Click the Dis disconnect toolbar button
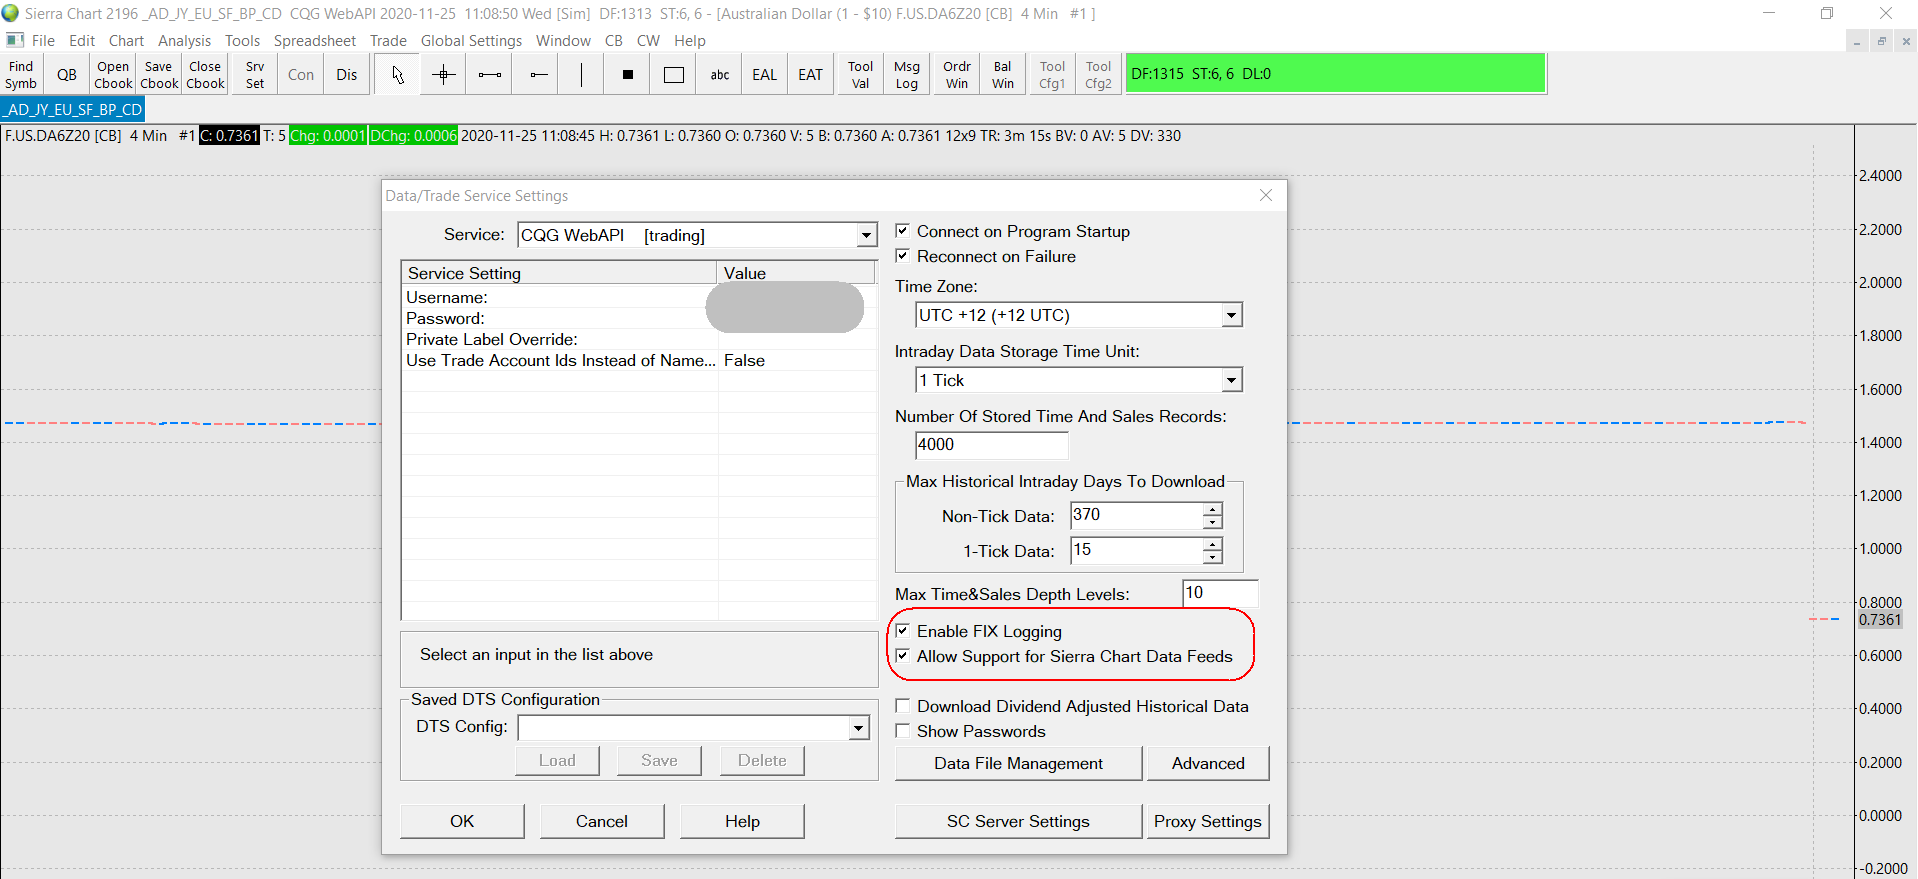The width and height of the screenshot is (1918, 879). [x=347, y=75]
